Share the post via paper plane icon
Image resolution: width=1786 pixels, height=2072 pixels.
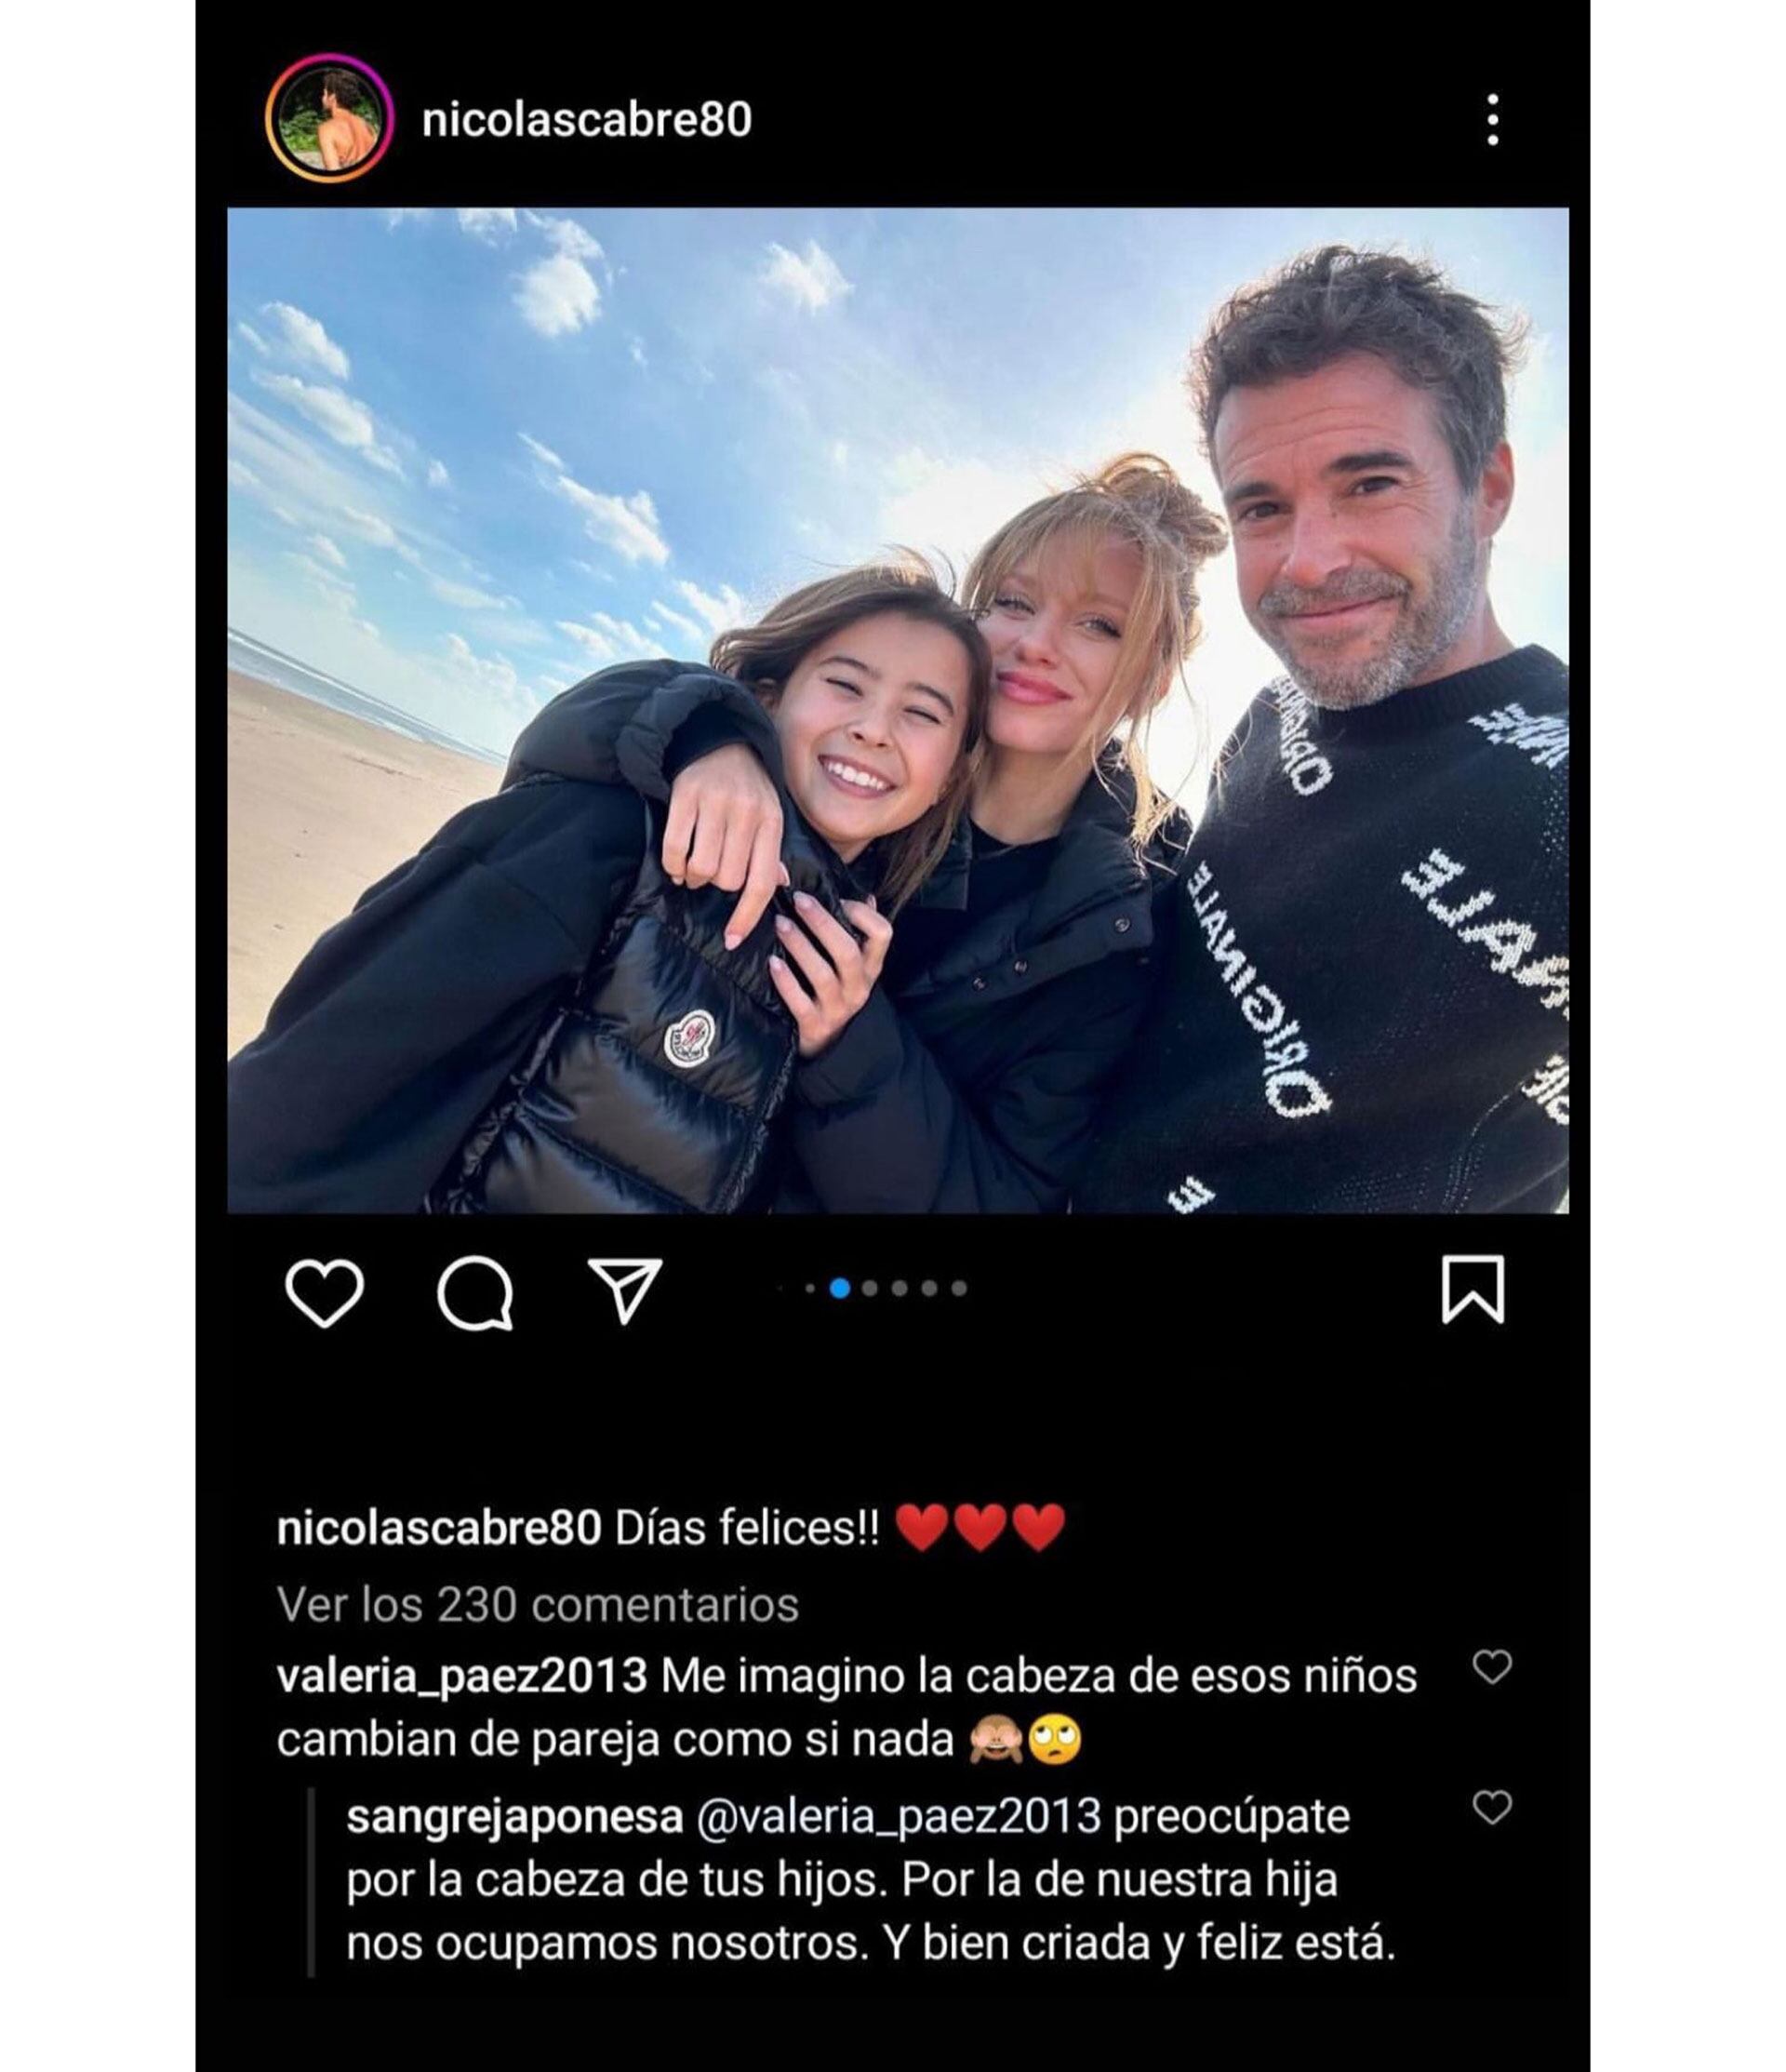[x=625, y=1291]
